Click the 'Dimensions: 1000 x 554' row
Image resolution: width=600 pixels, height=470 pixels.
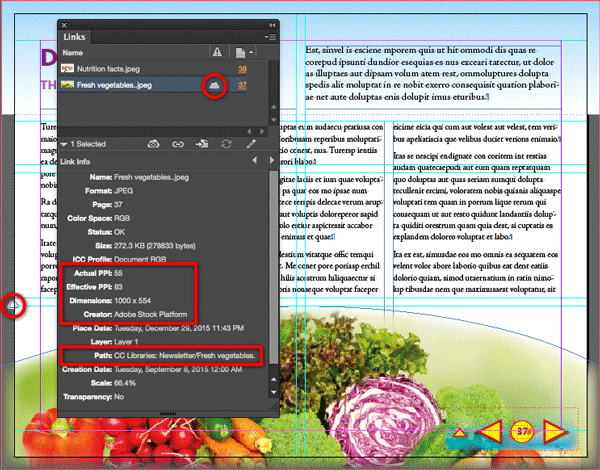(x=110, y=300)
